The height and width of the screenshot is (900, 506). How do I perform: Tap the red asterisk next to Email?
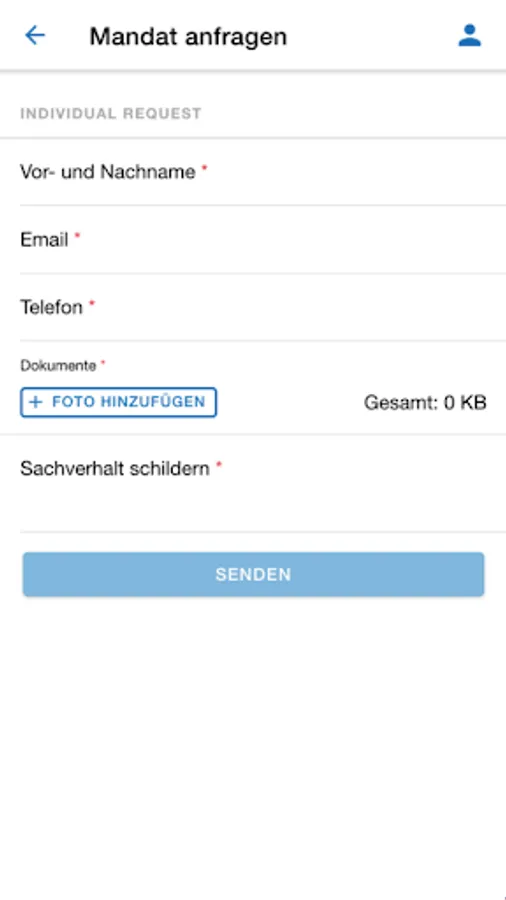(77, 235)
